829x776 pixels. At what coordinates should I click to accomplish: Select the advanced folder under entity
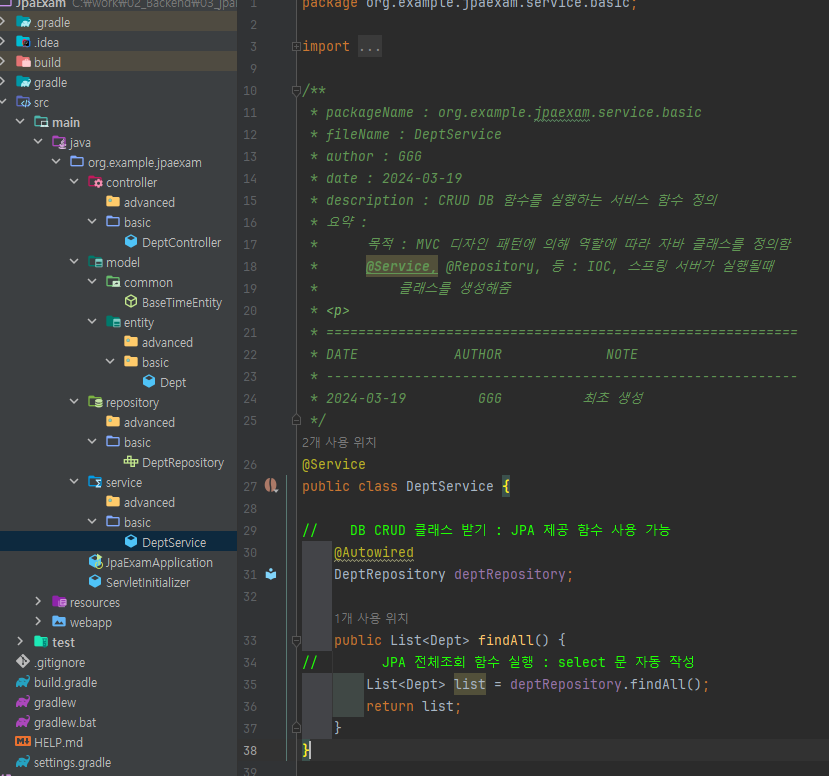[167, 343]
